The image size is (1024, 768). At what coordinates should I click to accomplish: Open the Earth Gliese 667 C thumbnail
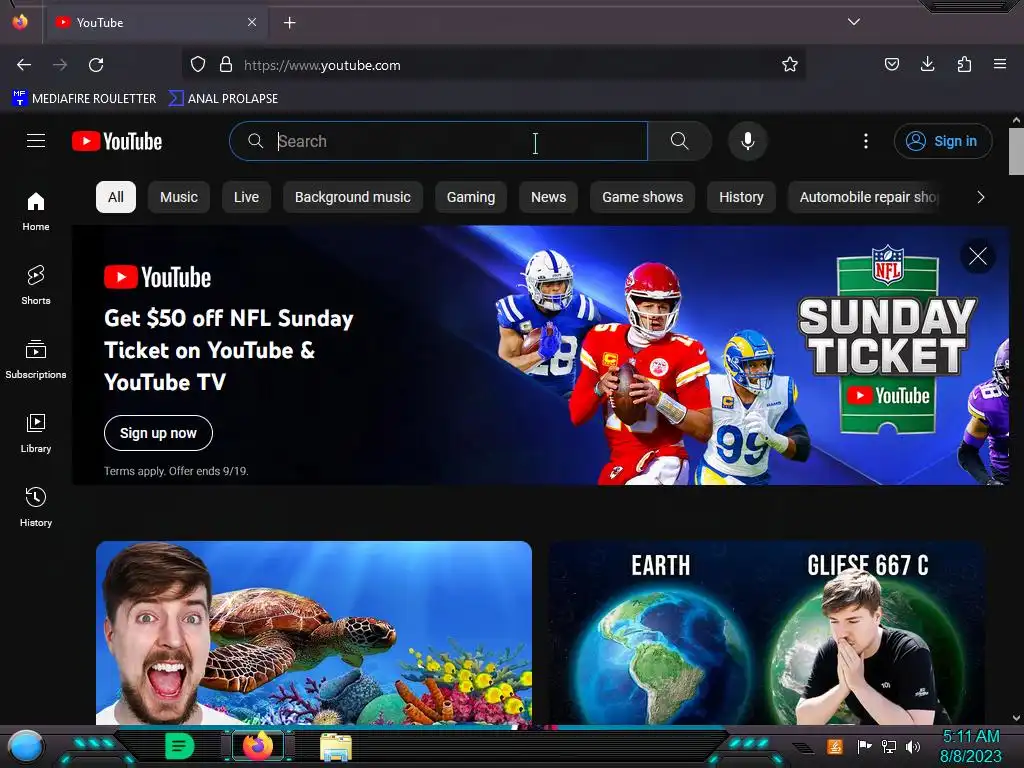coord(767,632)
